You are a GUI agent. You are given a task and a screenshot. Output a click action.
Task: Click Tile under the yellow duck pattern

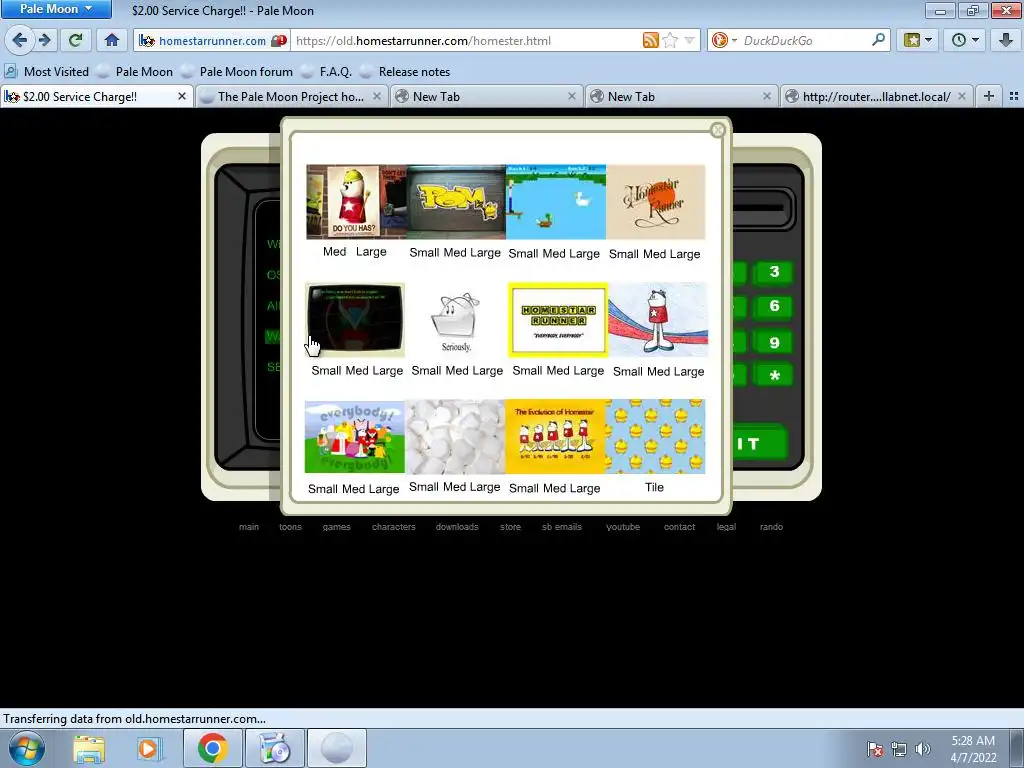[x=654, y=487]
